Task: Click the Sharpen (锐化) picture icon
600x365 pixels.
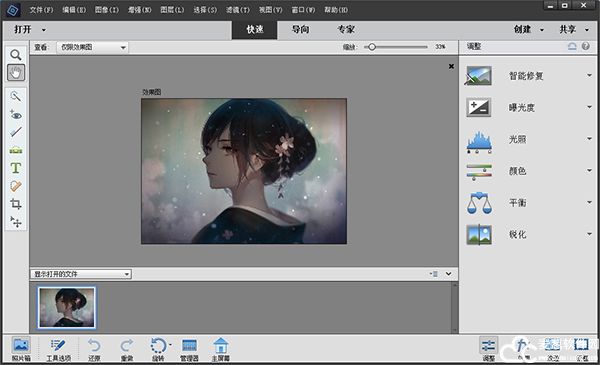Action: [x=479, y=235]
